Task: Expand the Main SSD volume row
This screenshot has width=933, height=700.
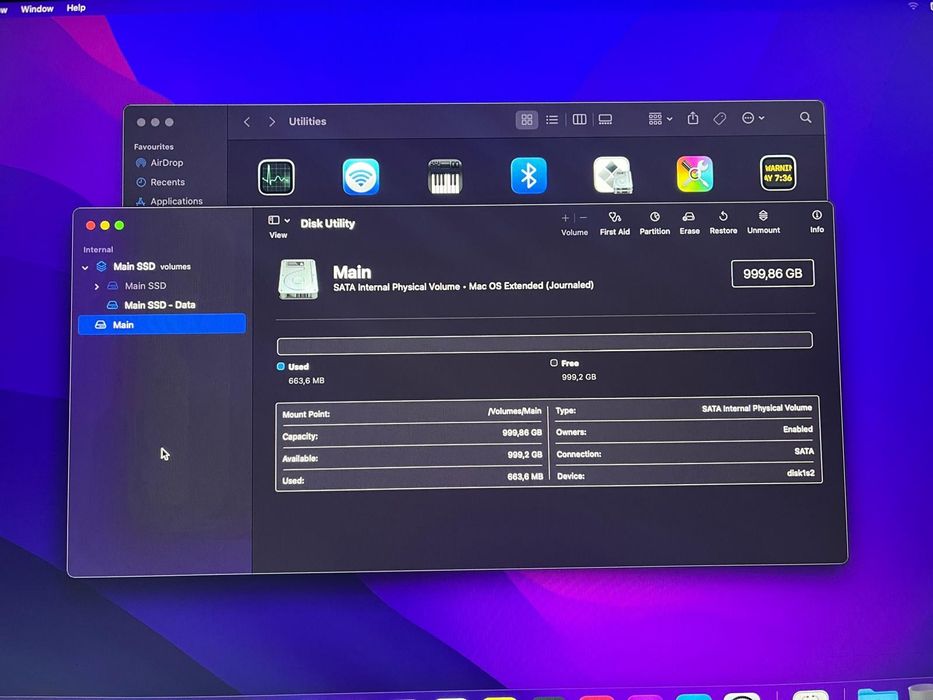Action: 96,286
